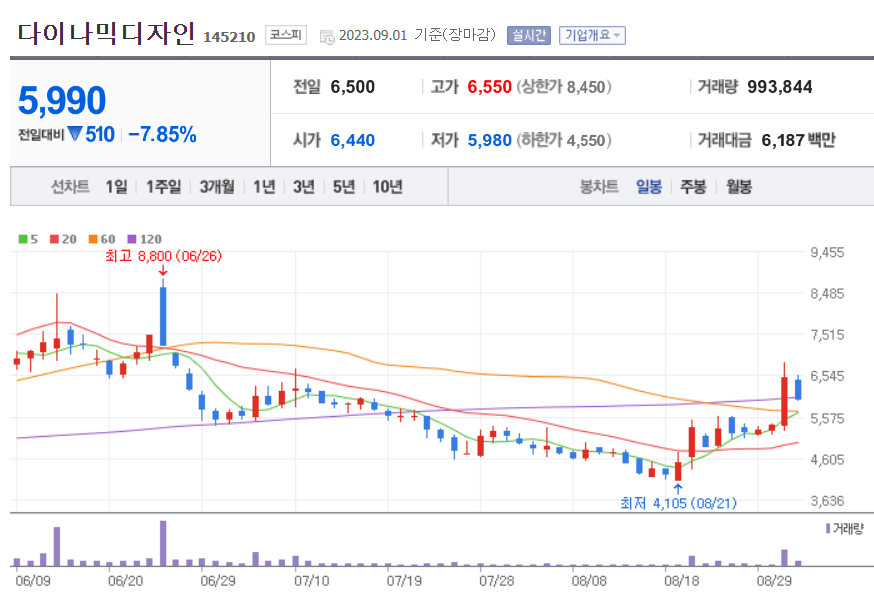Click the 코스피 market badge
This screenshot has width=874, height=601.
tap(285, 35)
